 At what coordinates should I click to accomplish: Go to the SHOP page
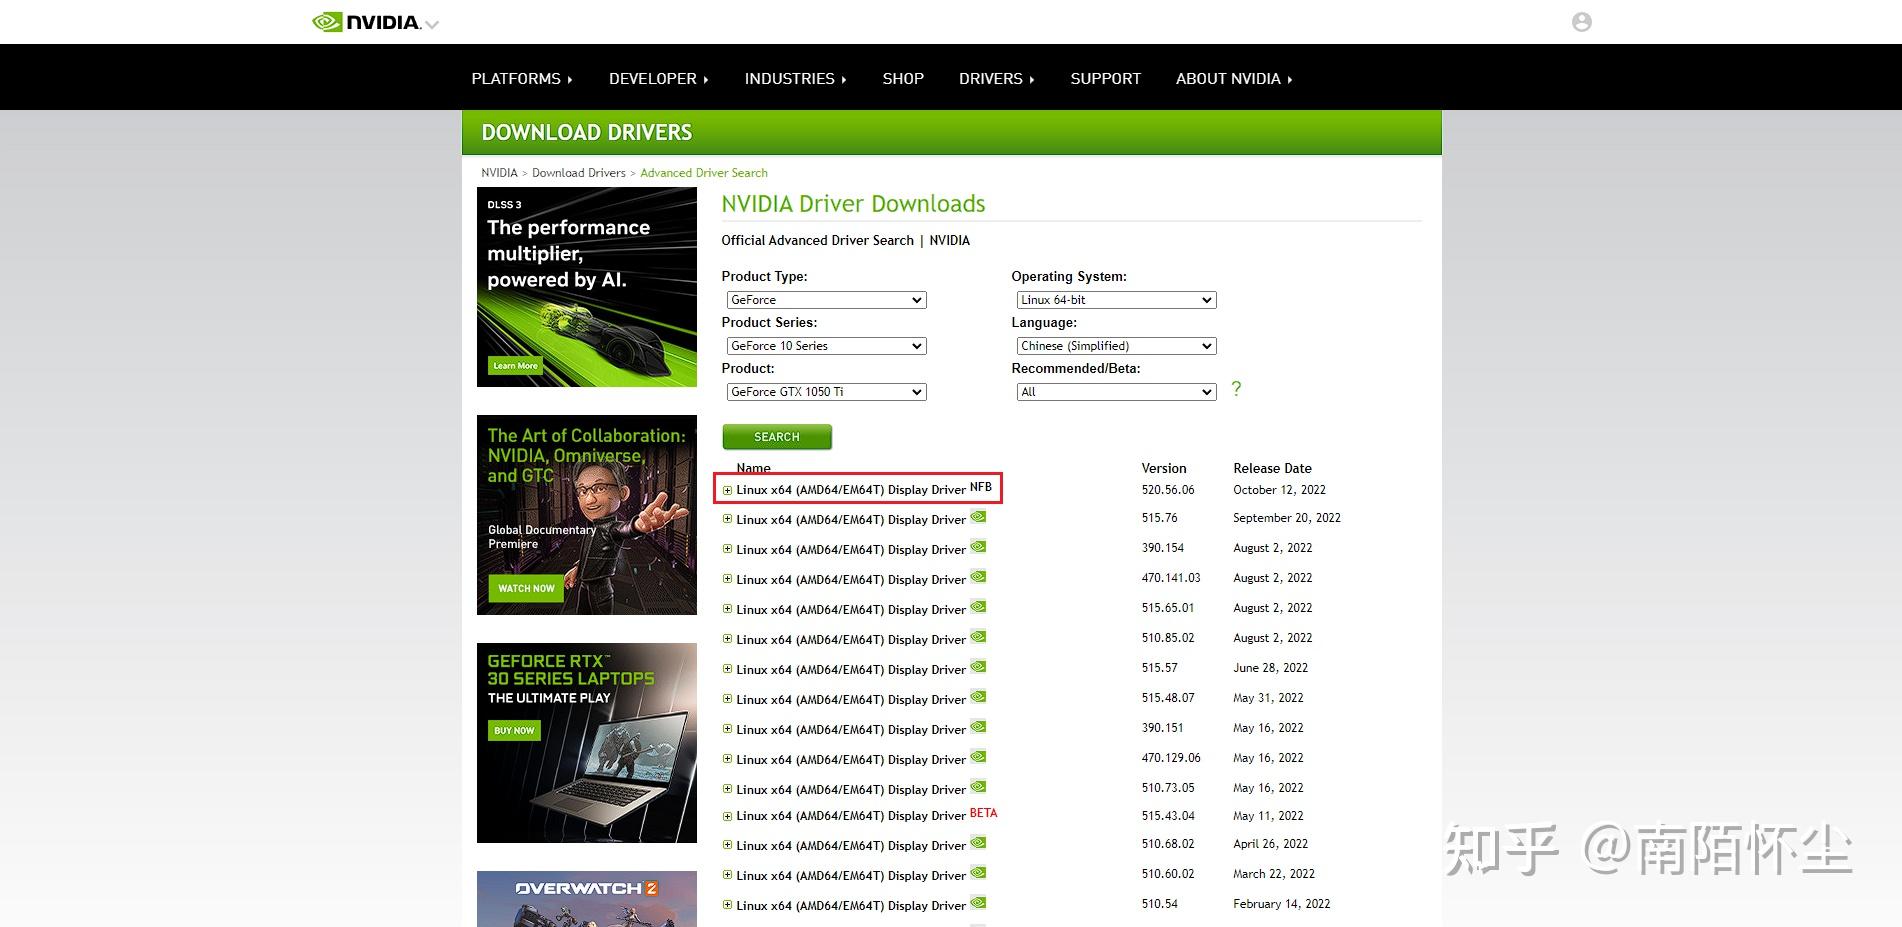pos(903,78)
